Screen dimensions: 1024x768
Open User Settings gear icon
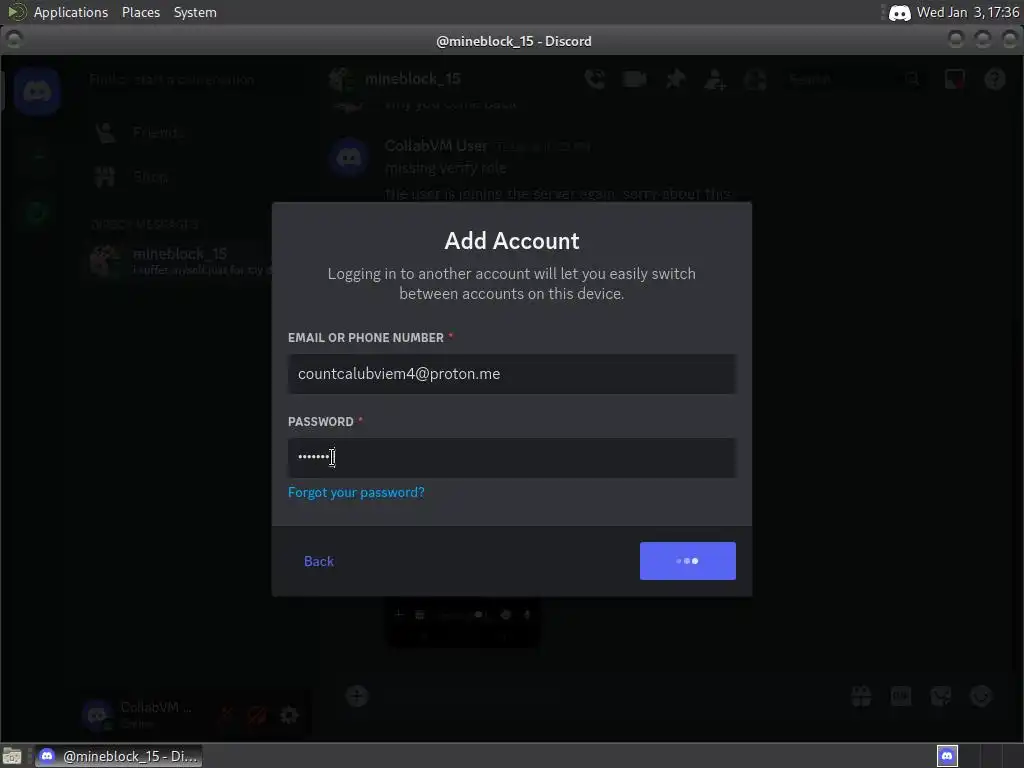point(289,715)
